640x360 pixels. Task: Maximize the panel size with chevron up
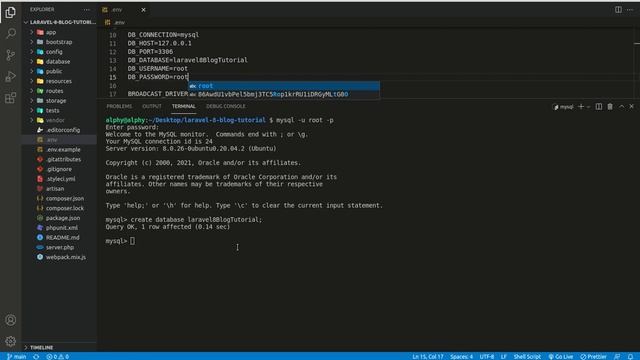(x=622, y=107)
